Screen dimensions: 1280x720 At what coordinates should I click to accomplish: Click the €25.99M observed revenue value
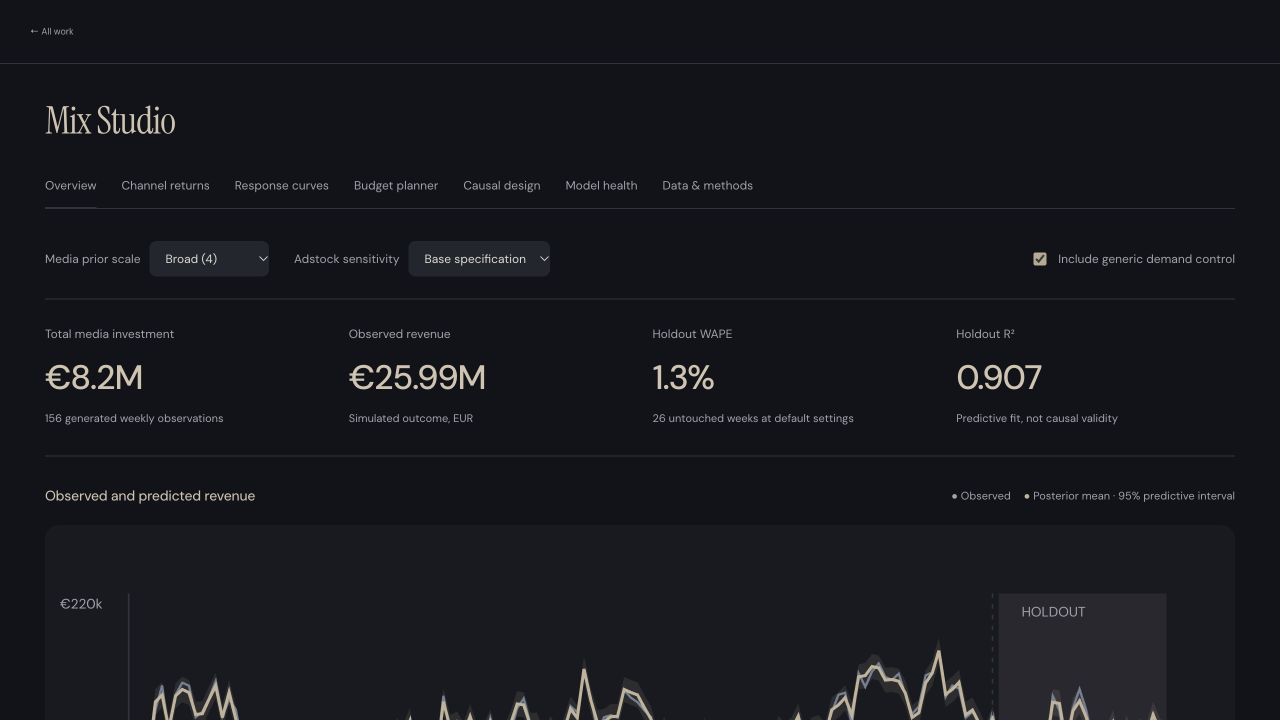[x=417, y=378]
